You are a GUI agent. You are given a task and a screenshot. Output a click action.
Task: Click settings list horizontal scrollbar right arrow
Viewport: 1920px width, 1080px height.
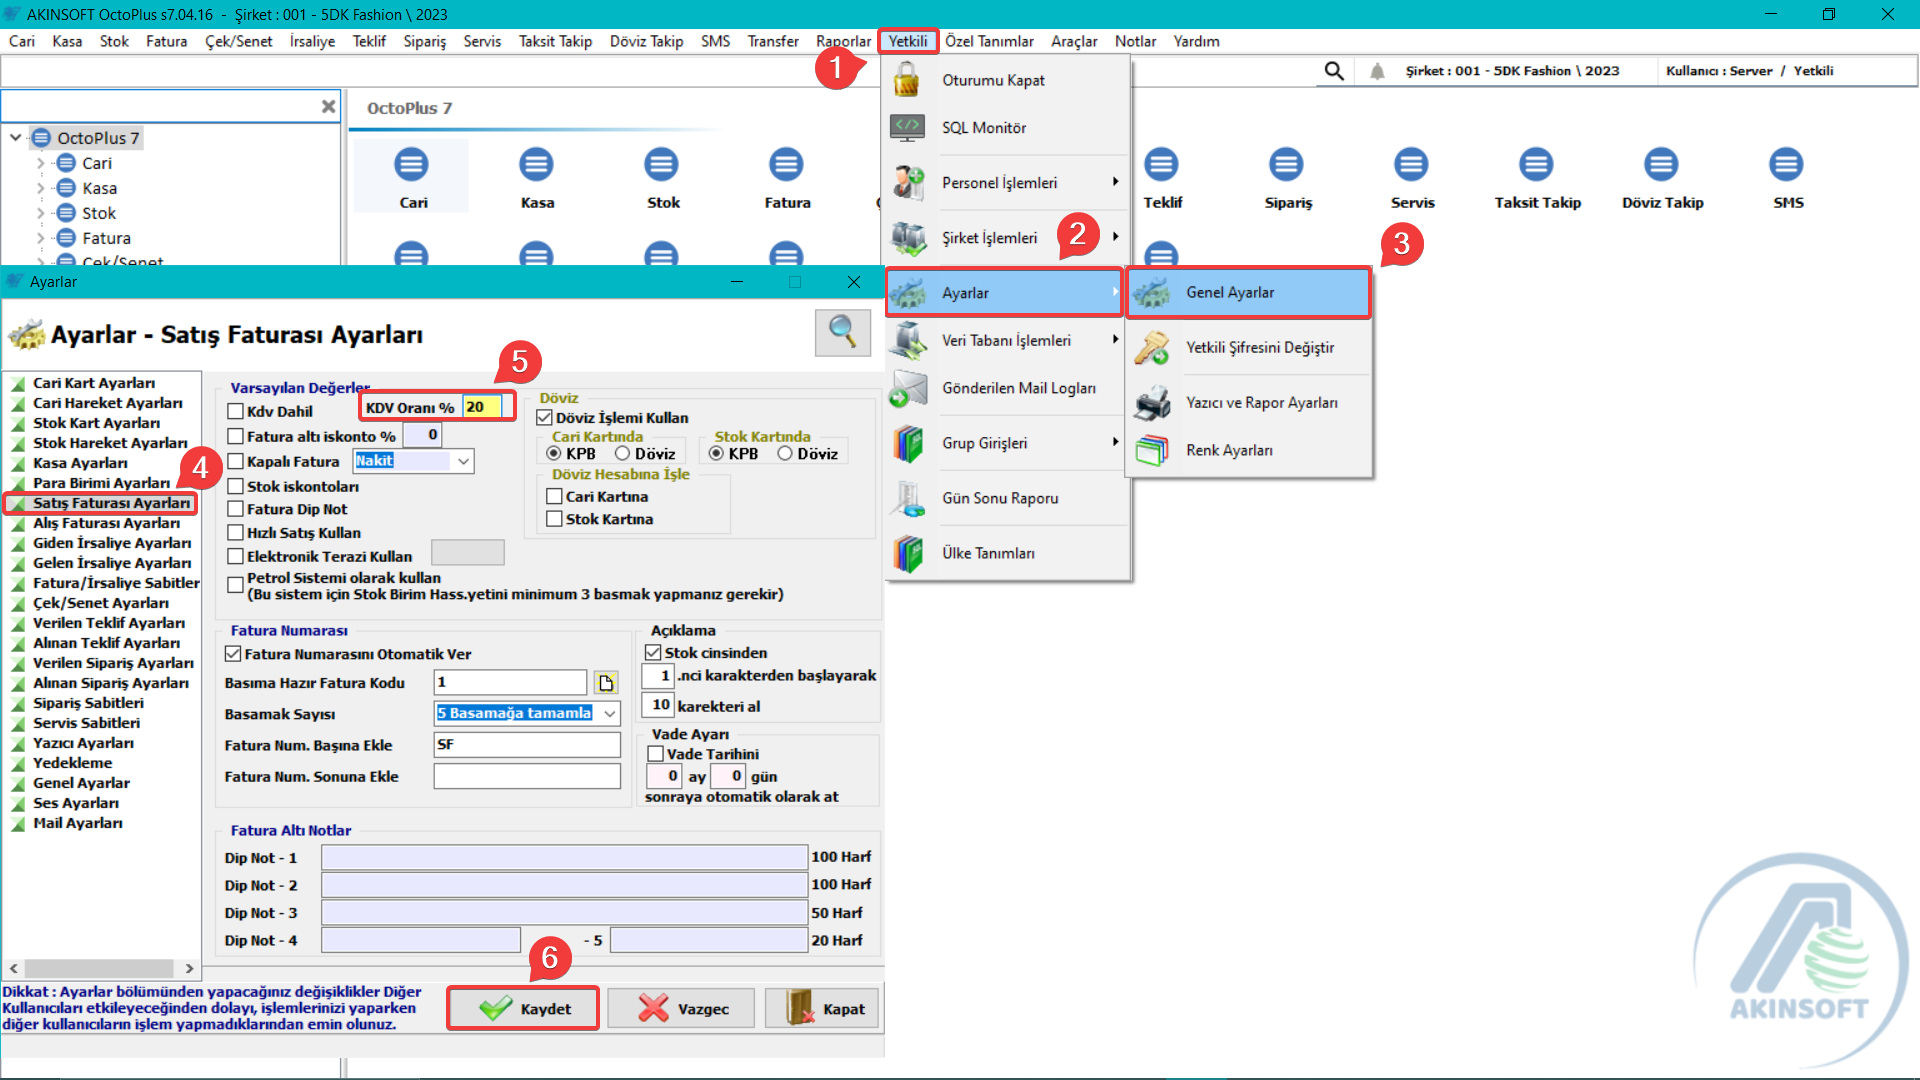tap(189, 969)
